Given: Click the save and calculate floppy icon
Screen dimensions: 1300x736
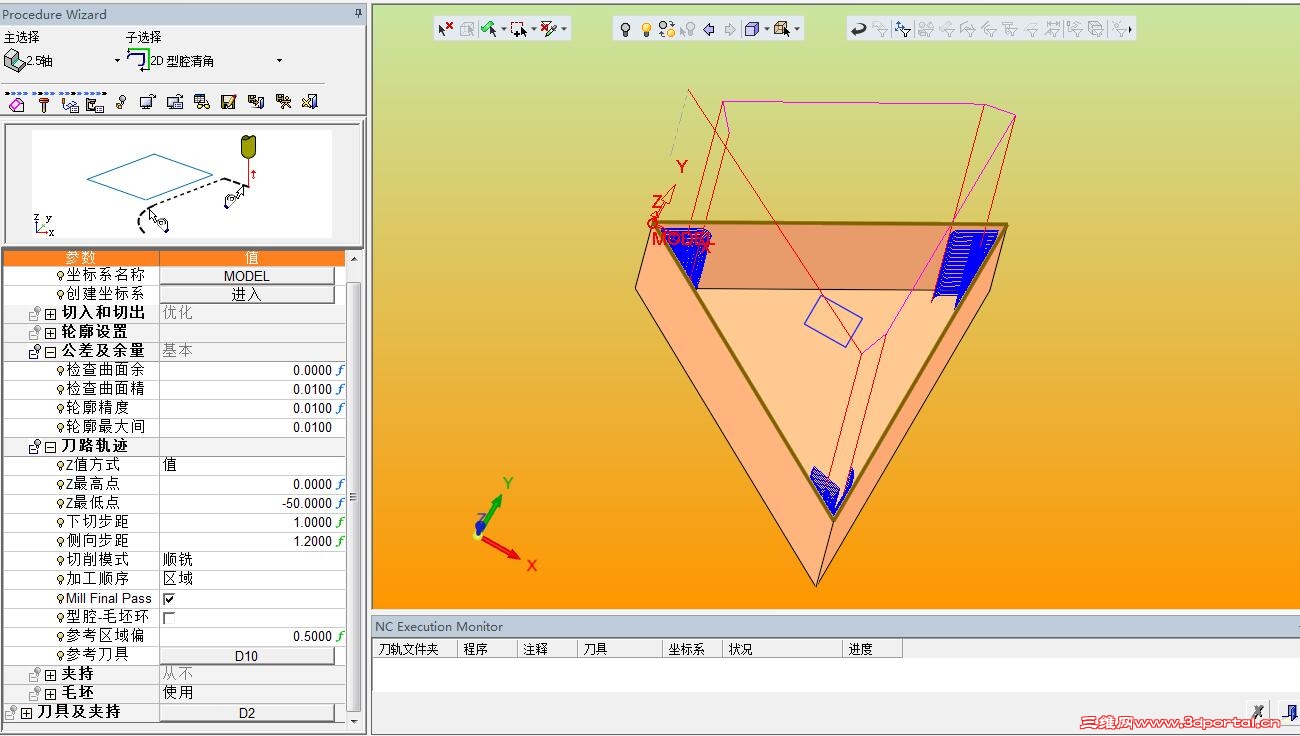Looking at the screenshot, I should [x=229, y=102].
